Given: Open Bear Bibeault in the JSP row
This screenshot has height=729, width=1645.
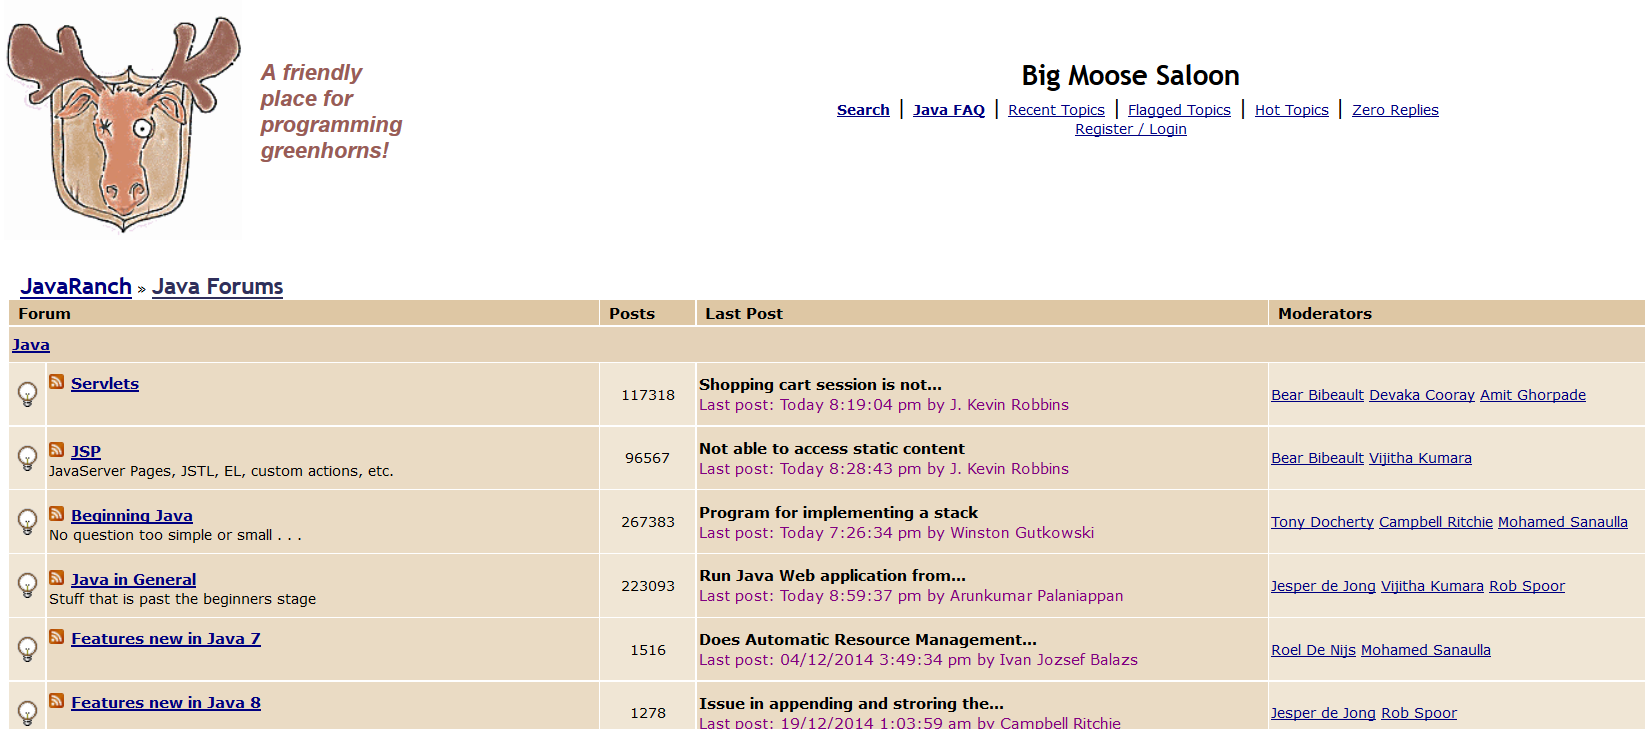Looking at the screenshot, I should [x=1317, y=458].
